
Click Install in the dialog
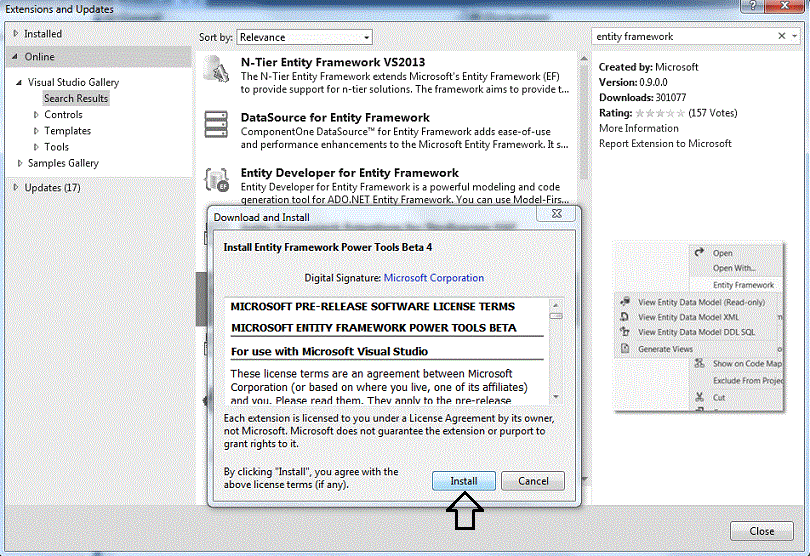[464, 481]
